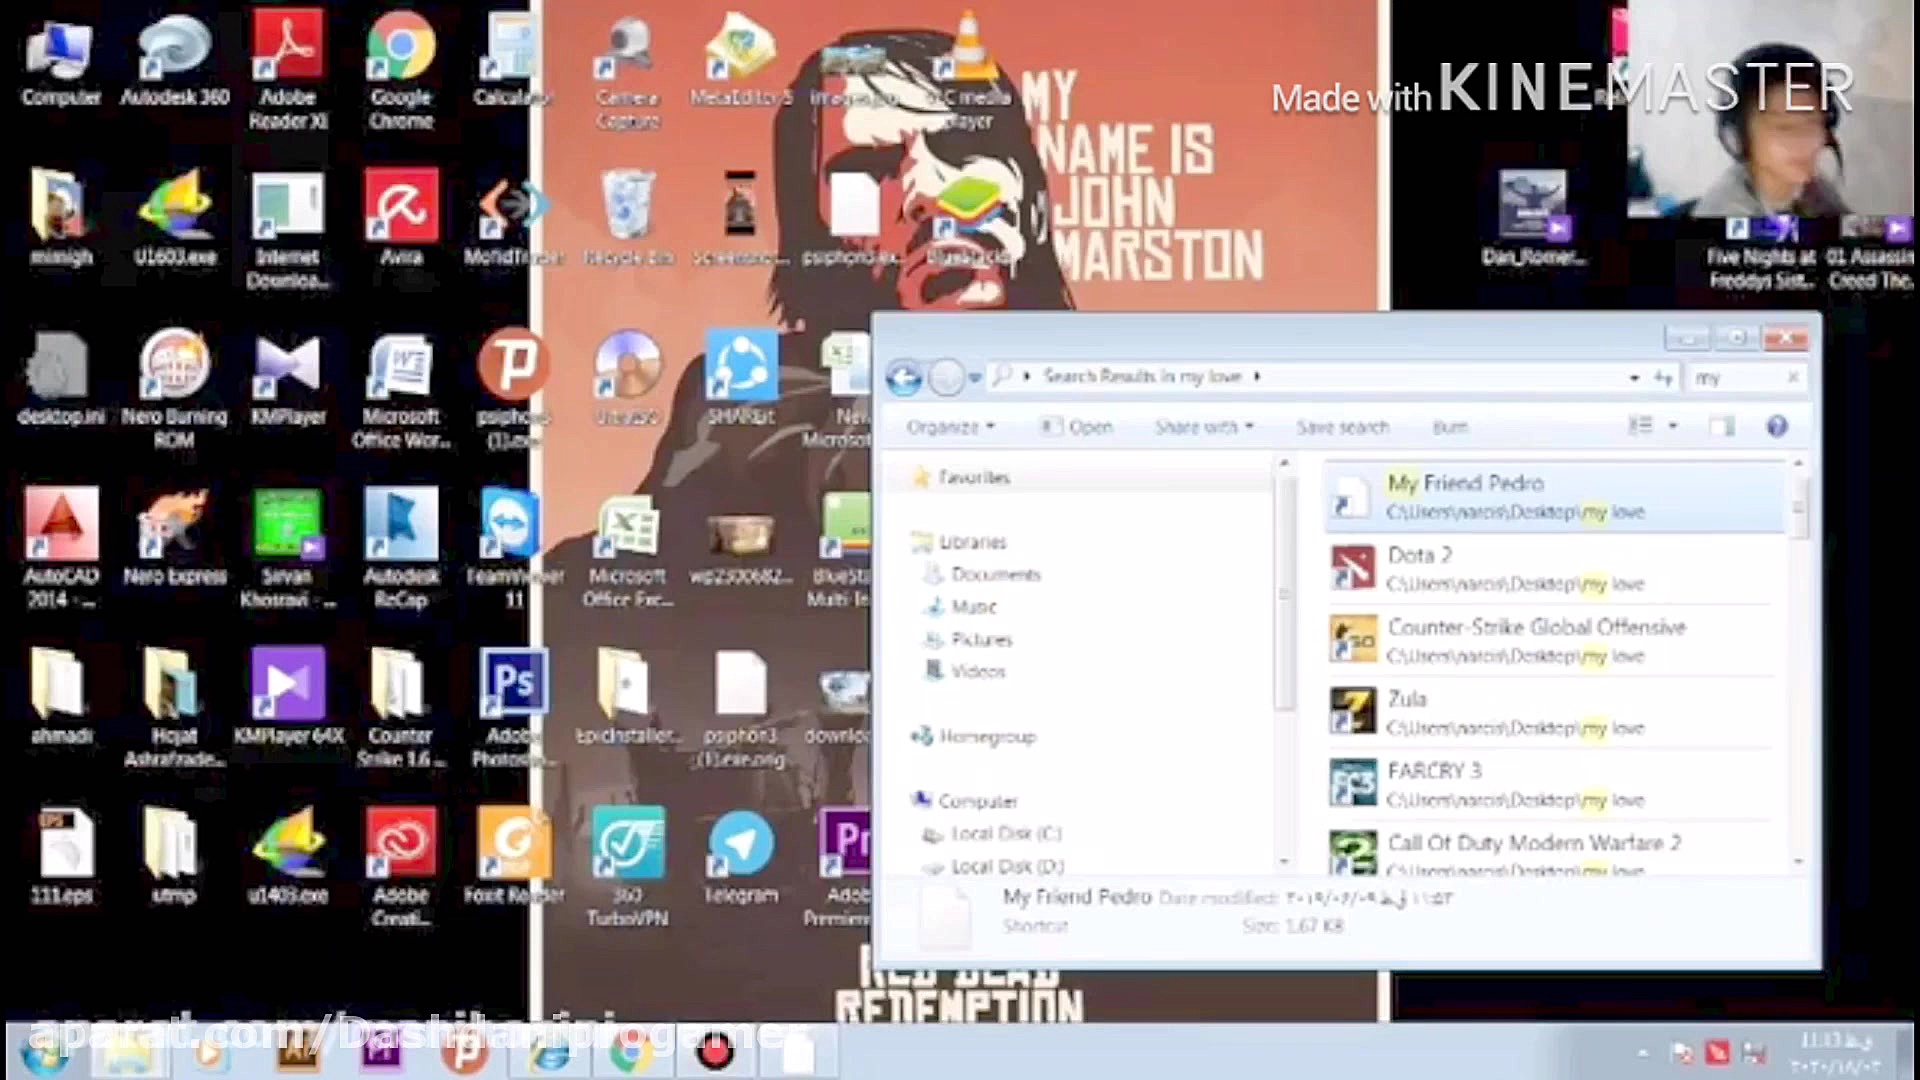
Task: Open the Recycle Bin desktop icon
Action: [628, 208]
